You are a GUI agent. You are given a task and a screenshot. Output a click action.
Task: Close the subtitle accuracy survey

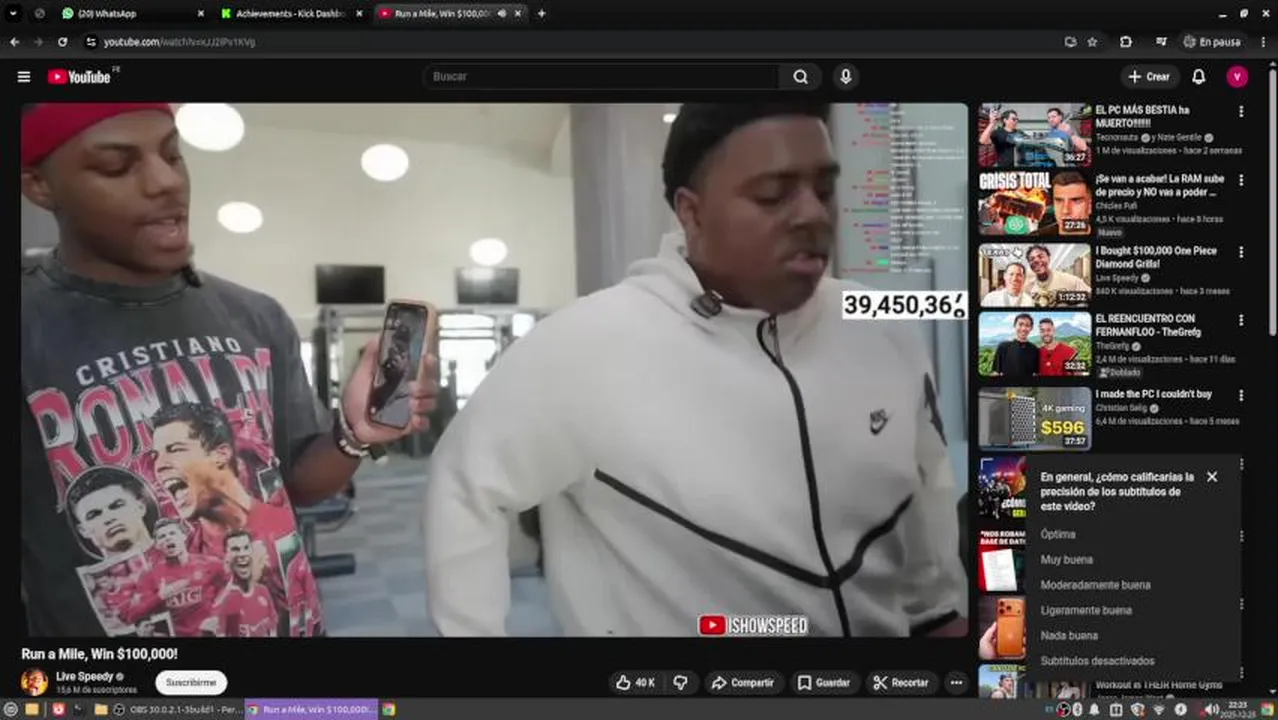point(1212,477)
